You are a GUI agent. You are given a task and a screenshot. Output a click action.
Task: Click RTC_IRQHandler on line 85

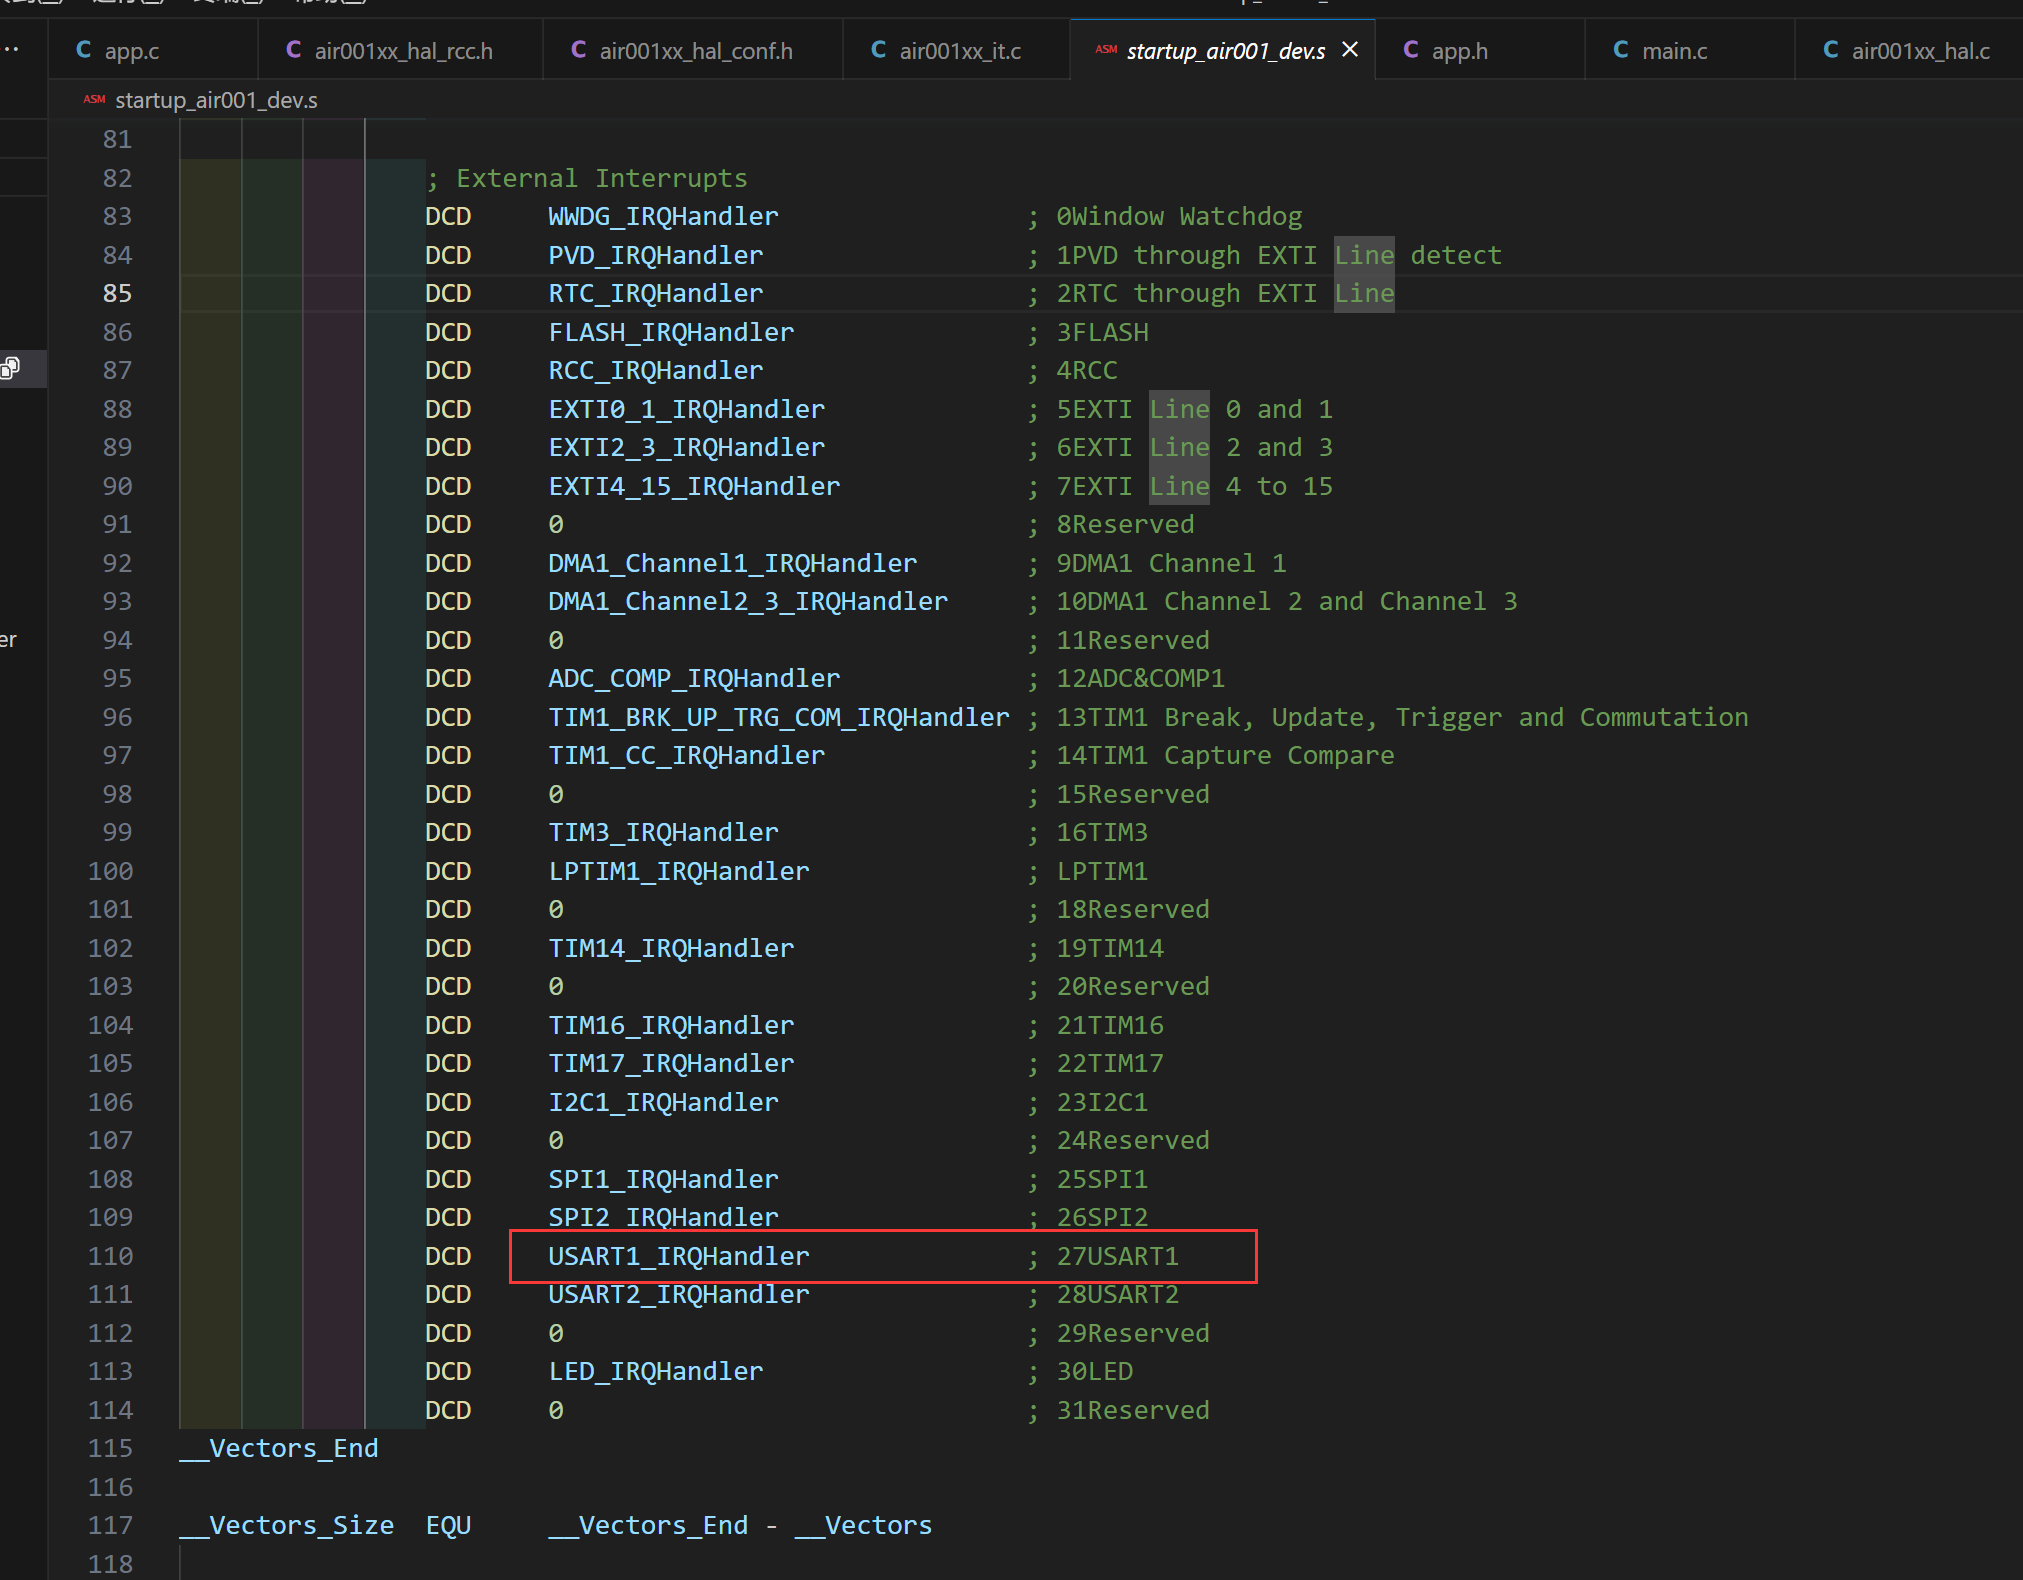click(655, 294)
